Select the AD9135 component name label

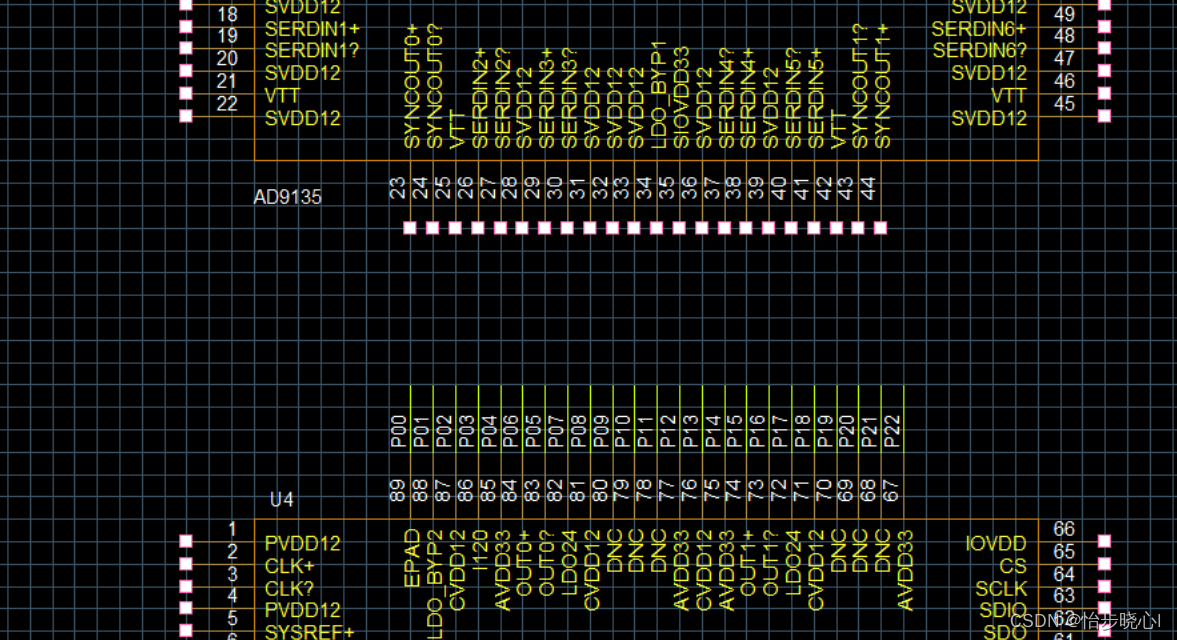point(288,198)
